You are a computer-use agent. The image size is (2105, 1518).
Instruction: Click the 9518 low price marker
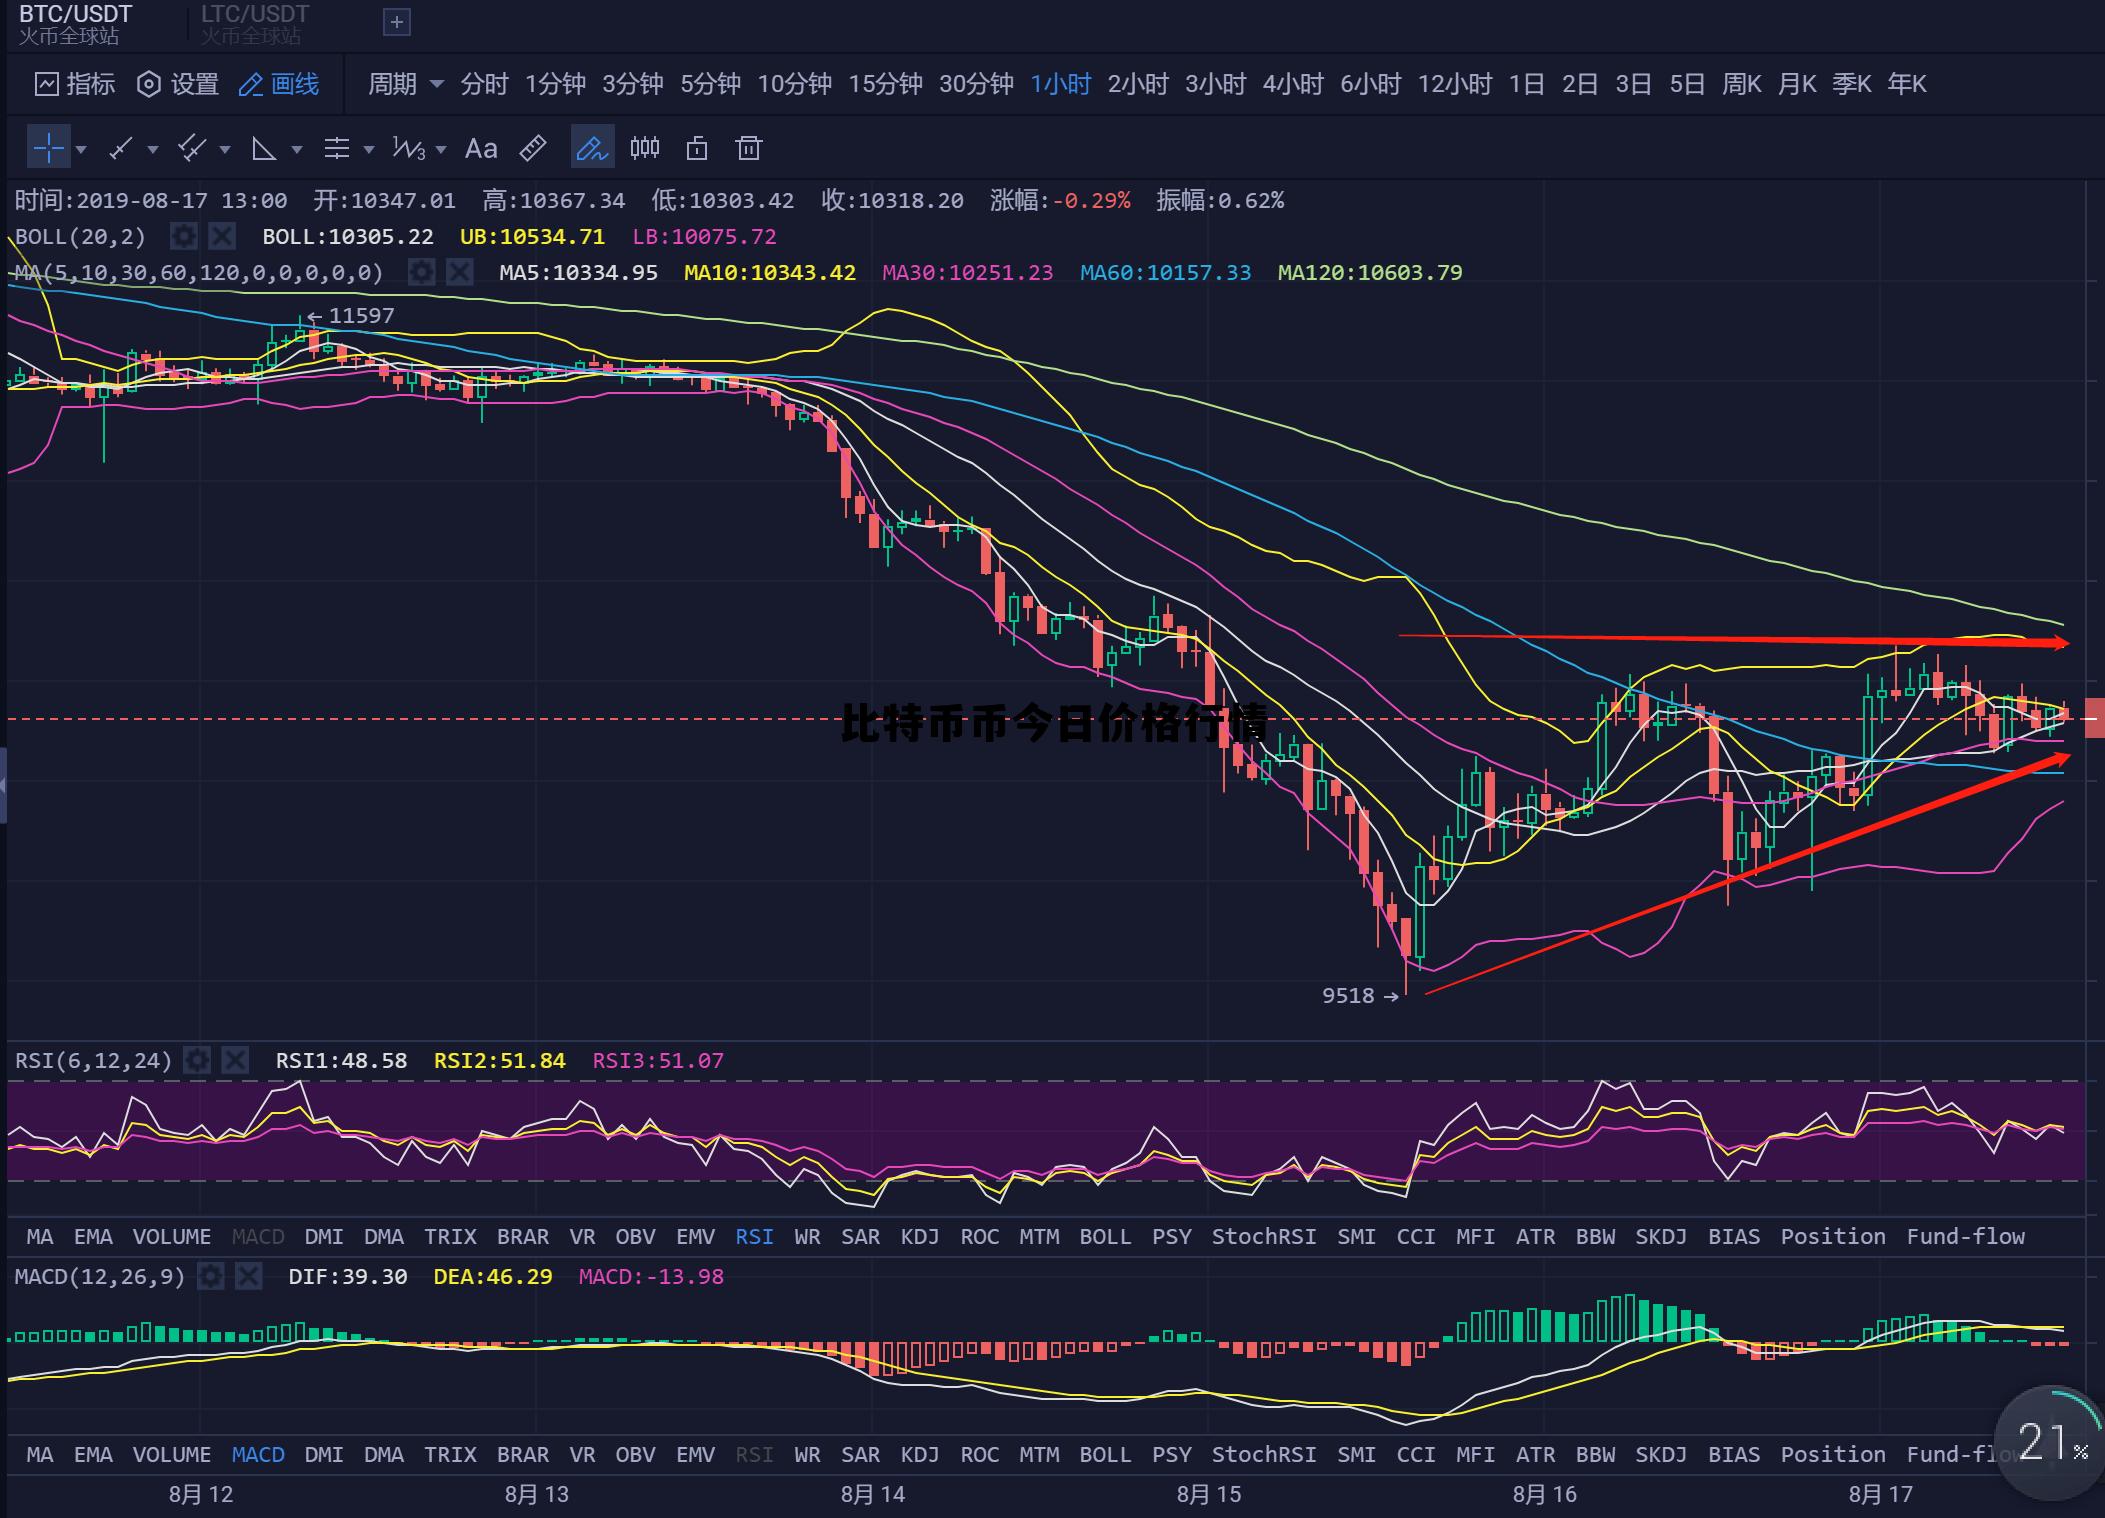pos(1360,996)
